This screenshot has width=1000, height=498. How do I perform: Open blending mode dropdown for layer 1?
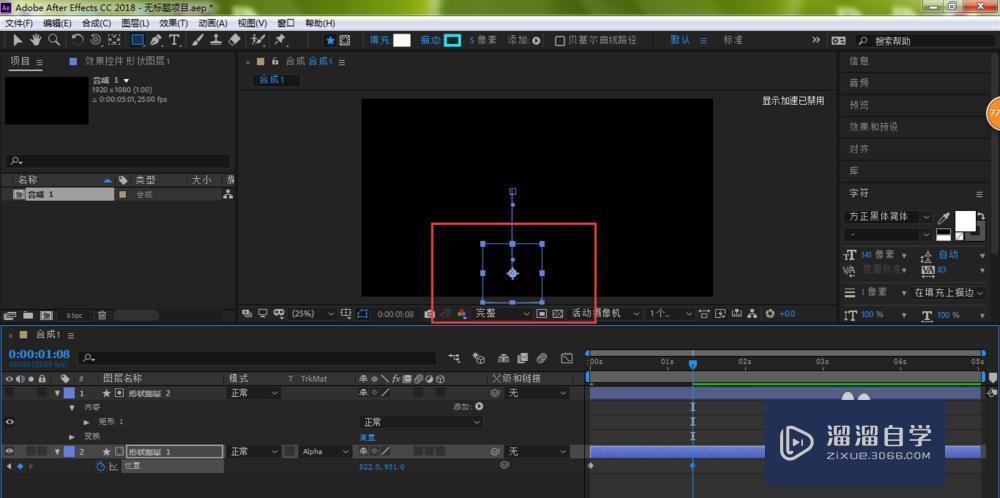click(x=254, y=393)
